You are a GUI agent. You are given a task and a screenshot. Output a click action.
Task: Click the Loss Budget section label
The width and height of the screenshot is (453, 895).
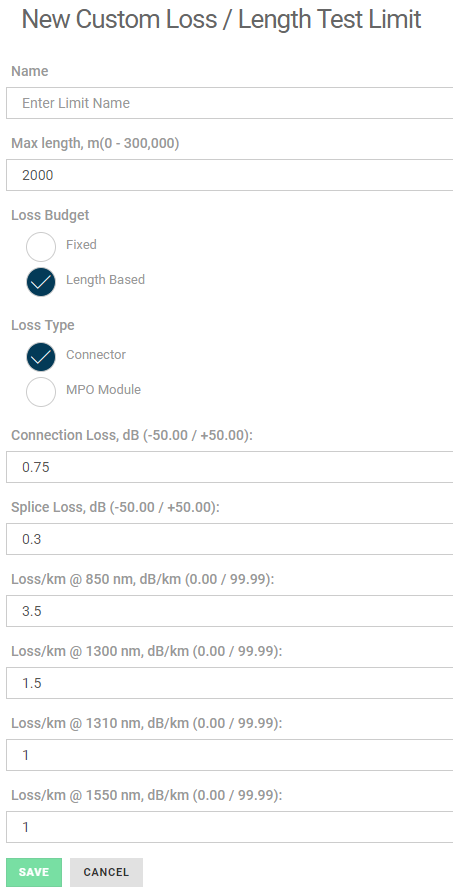point(50,215)
